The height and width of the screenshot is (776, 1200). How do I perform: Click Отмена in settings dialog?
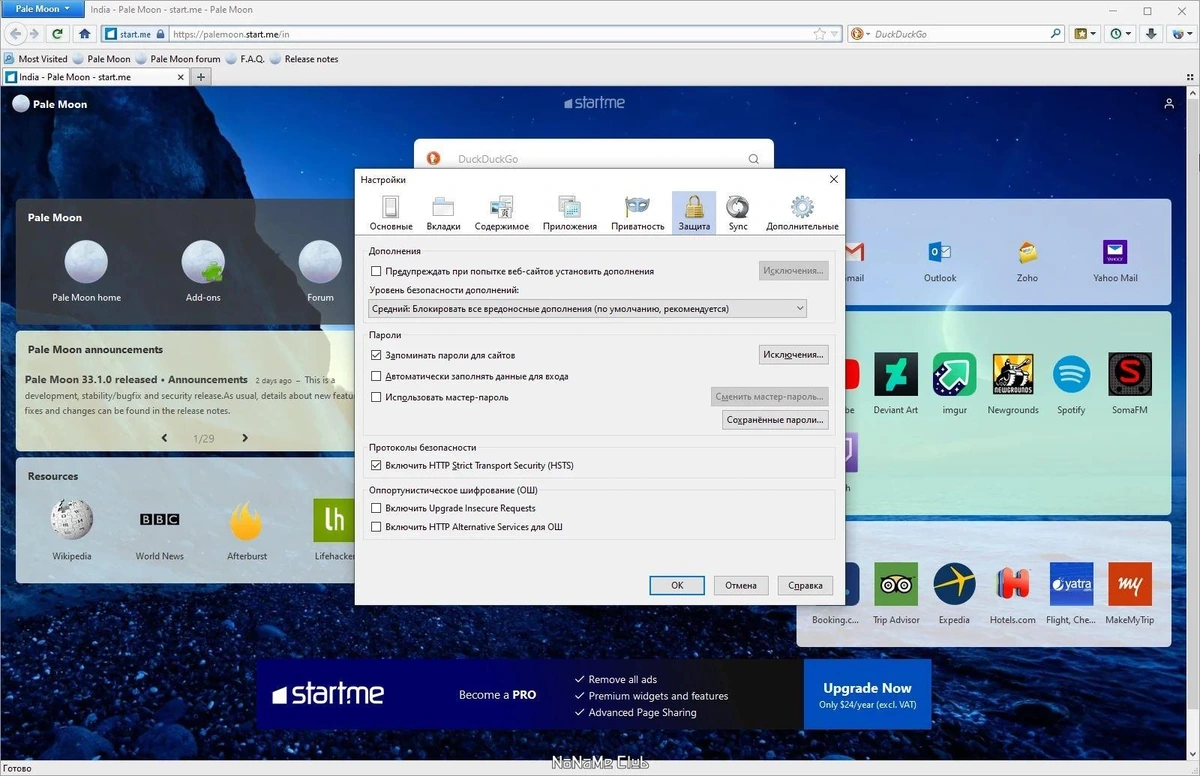[741, 585]
